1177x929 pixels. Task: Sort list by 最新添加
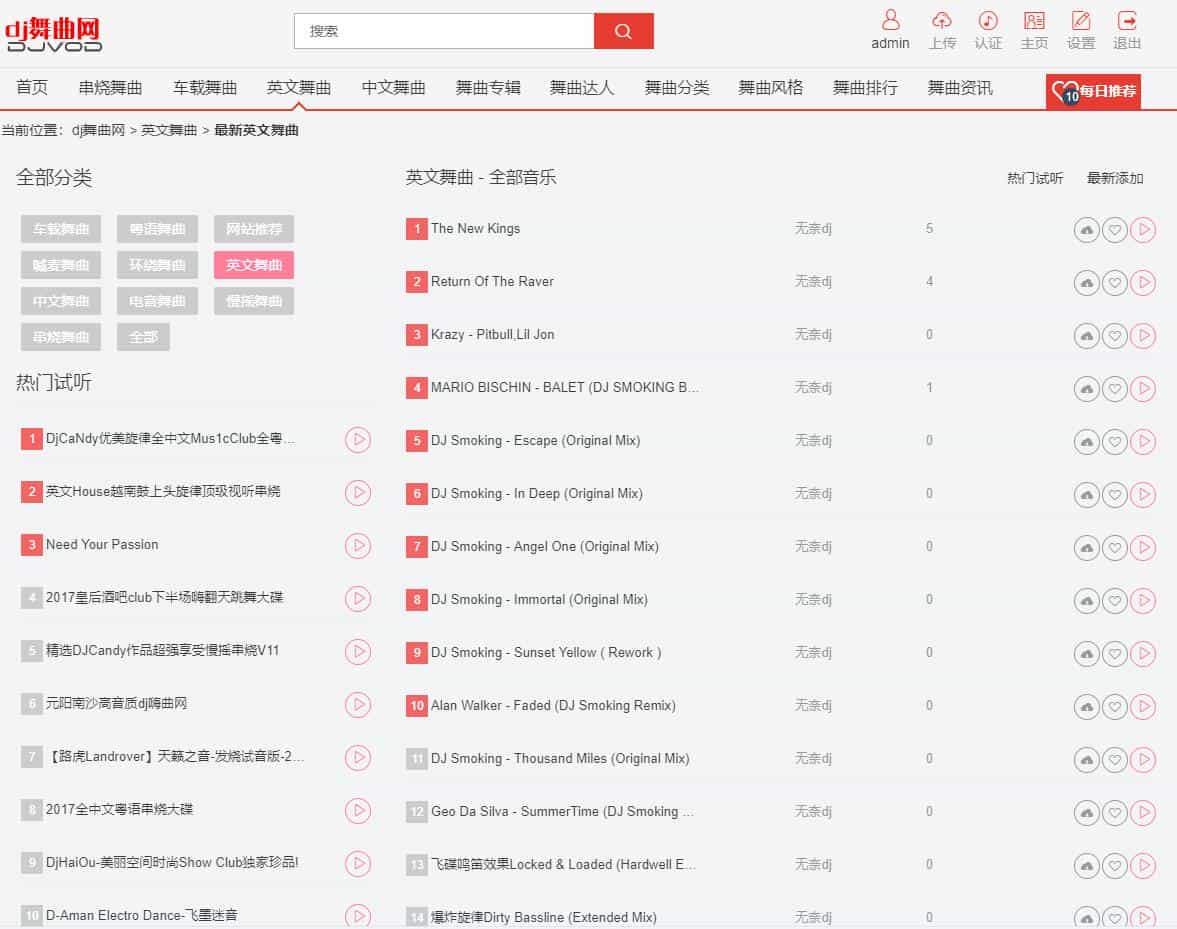(x=1114, y=178)
